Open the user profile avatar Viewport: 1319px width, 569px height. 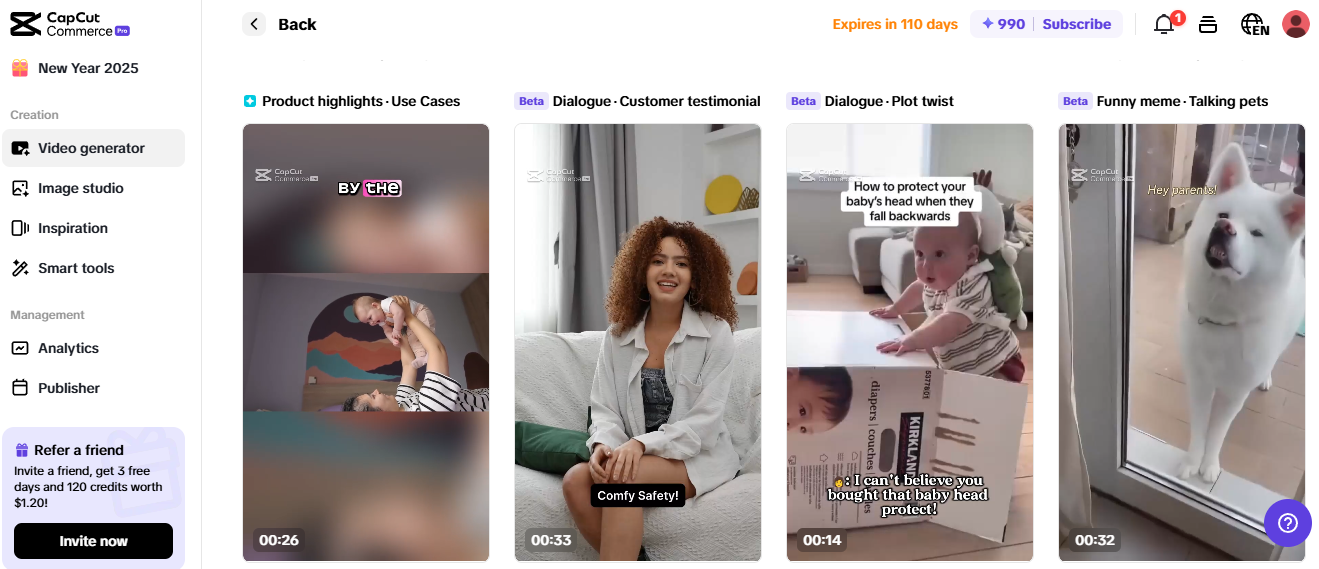(x=1296, y=24)
